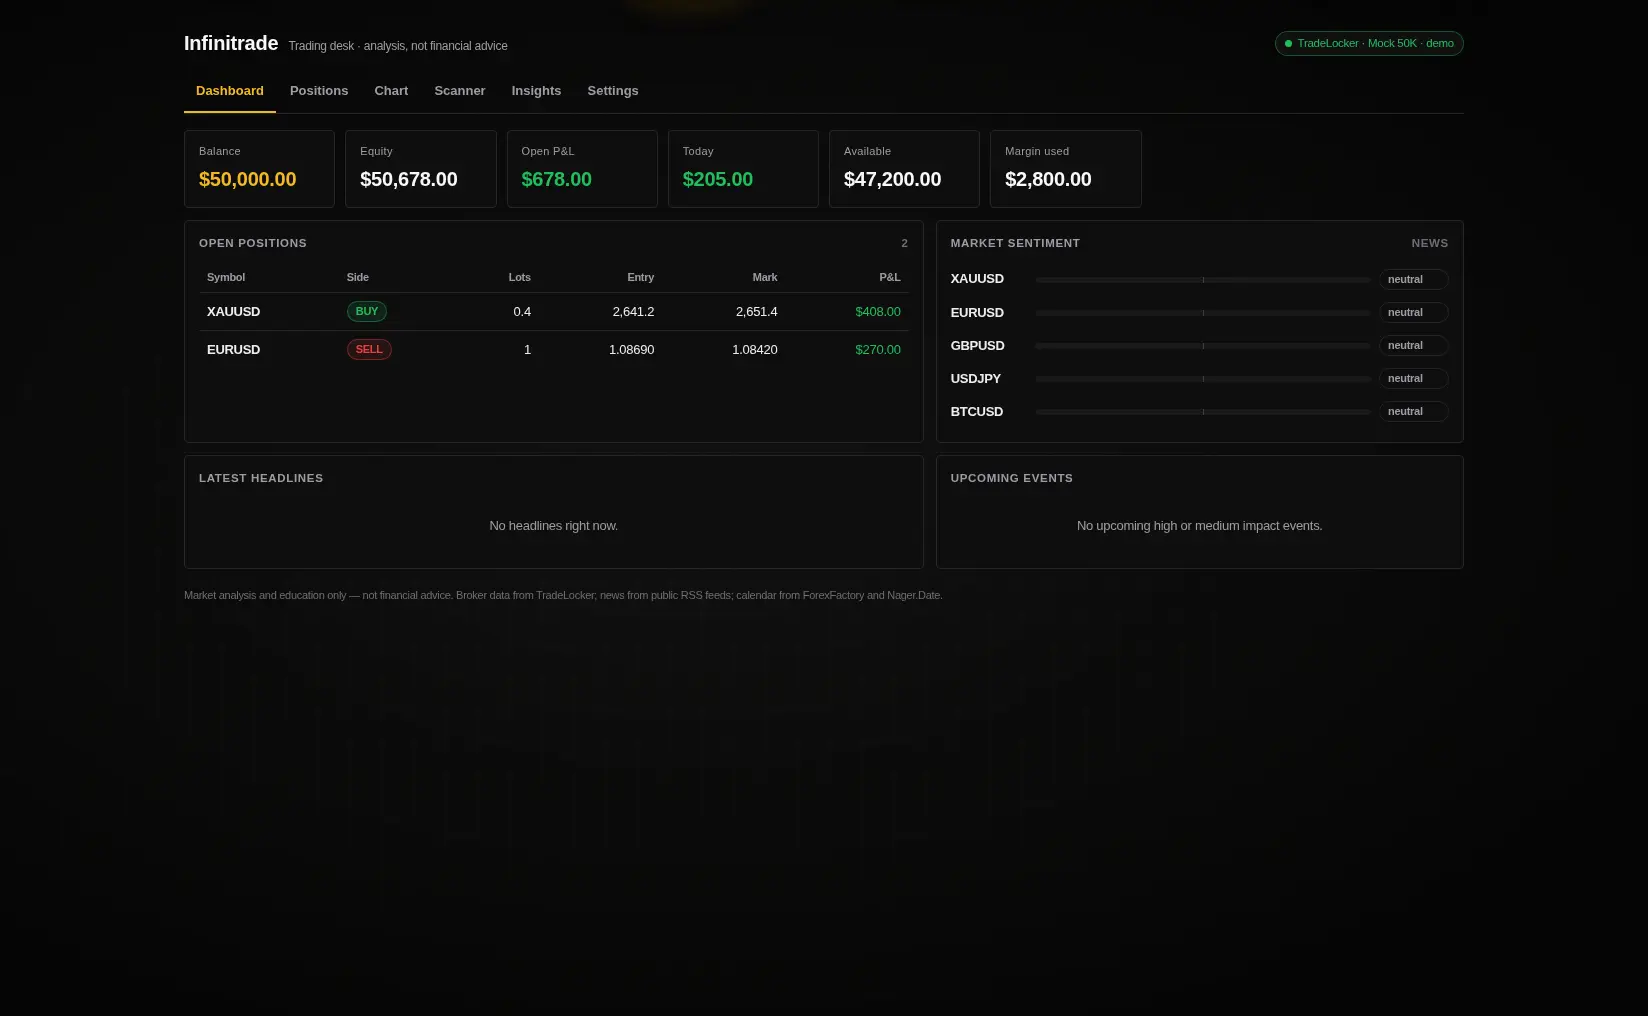The height and width of the screenshot is (1016, 1648).
Task: Click the open positions count 2
Action: (x=905, y=244)
